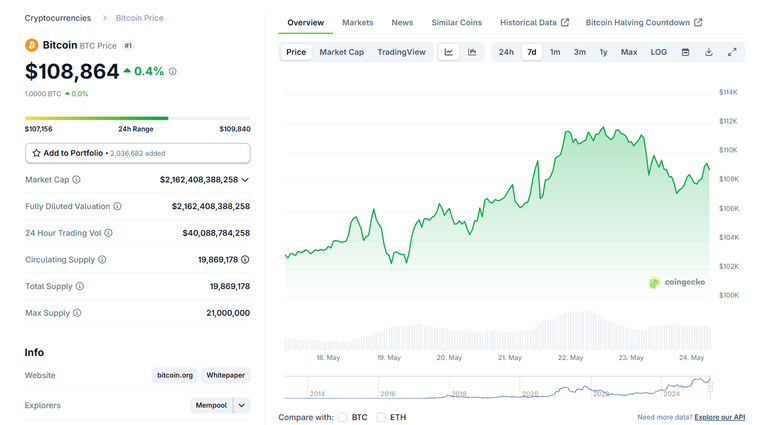Click info icon after the 19,869,178 circulating value

pyautogui.click(x=245, y=260)
